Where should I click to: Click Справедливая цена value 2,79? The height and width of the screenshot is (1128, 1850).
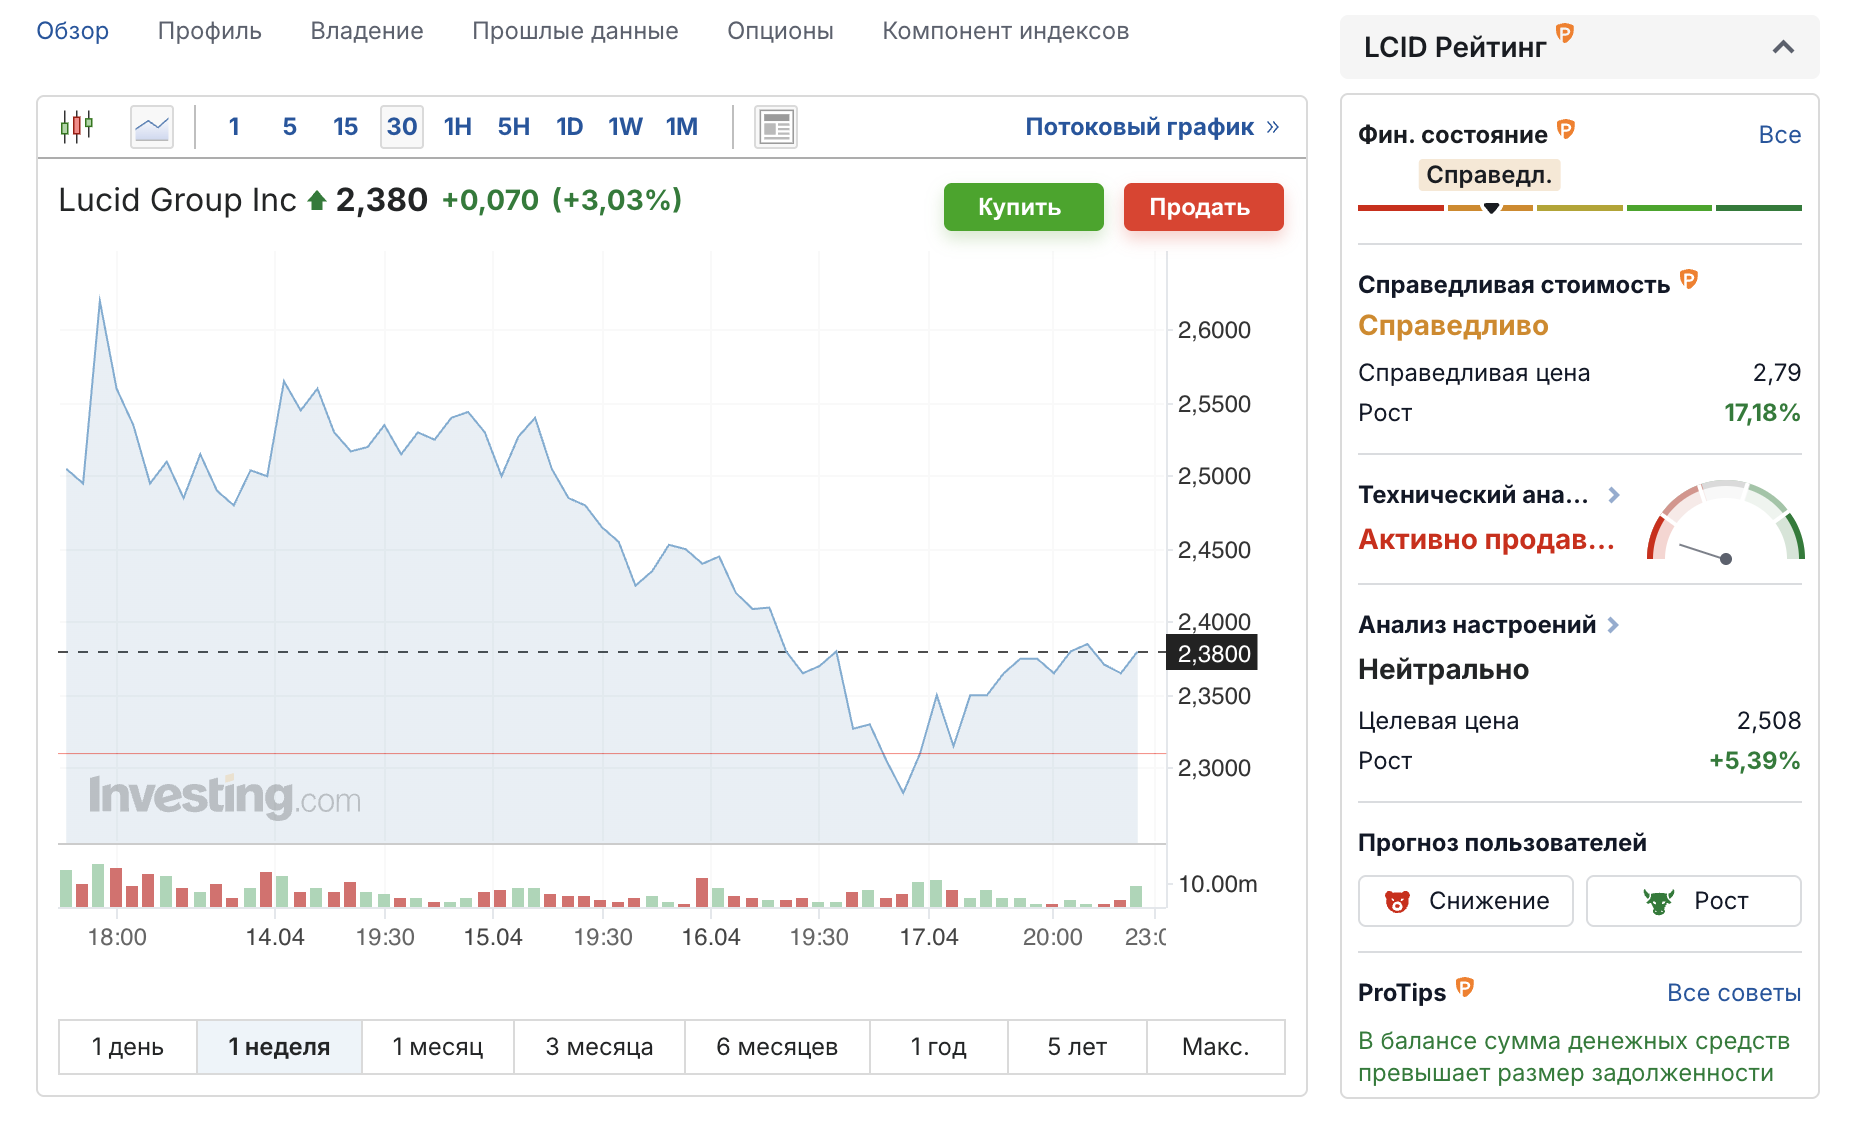[1777, 373]
